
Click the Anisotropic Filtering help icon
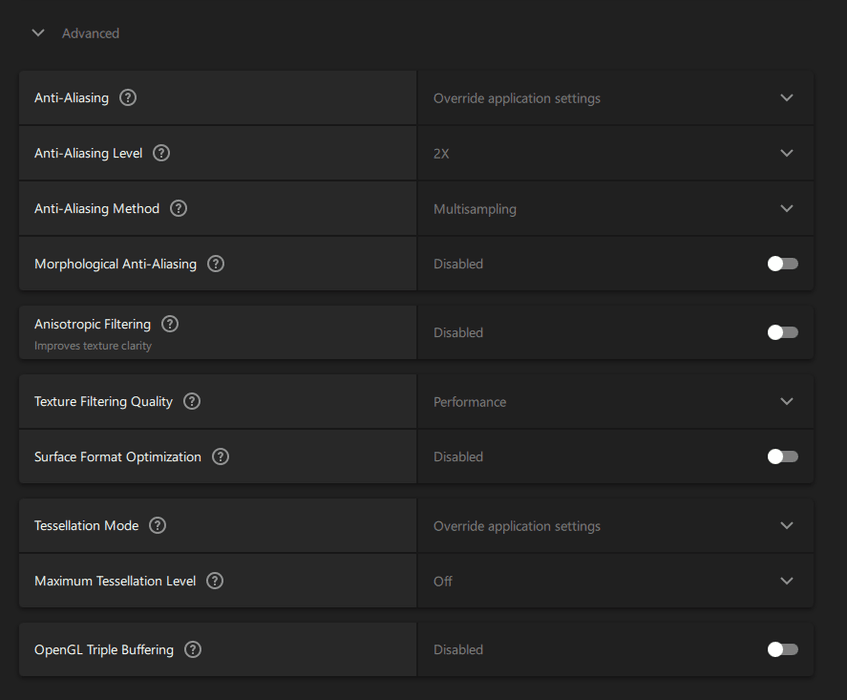pyautogui.click(x=170, y=324)
